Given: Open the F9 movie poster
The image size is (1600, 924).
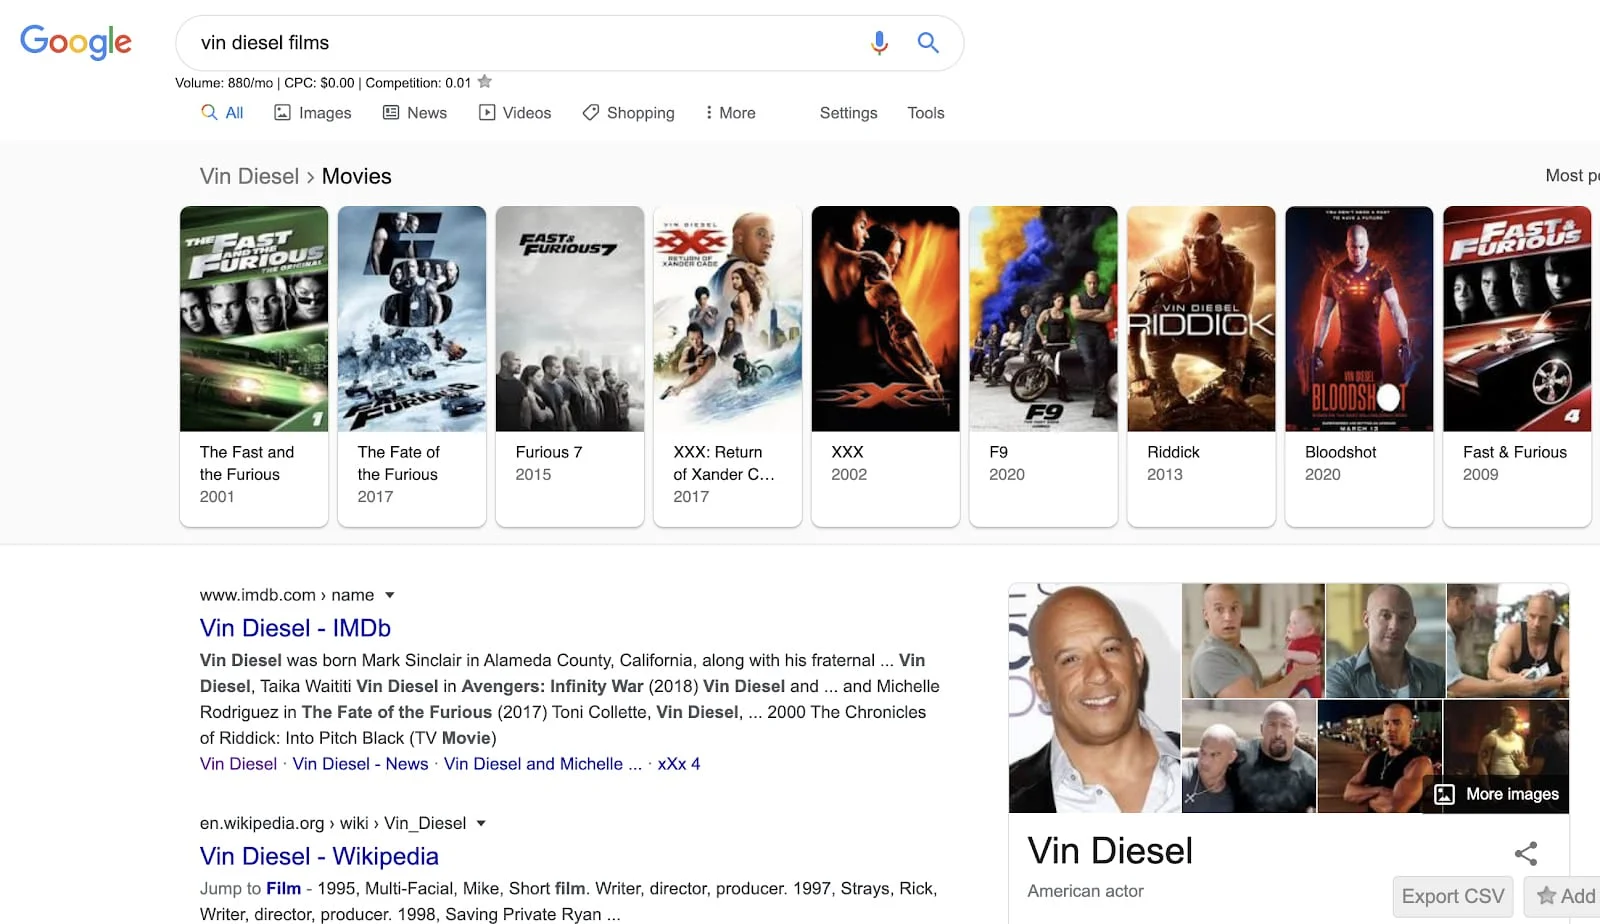Looking at the screenshot, I should [1044, 319].
